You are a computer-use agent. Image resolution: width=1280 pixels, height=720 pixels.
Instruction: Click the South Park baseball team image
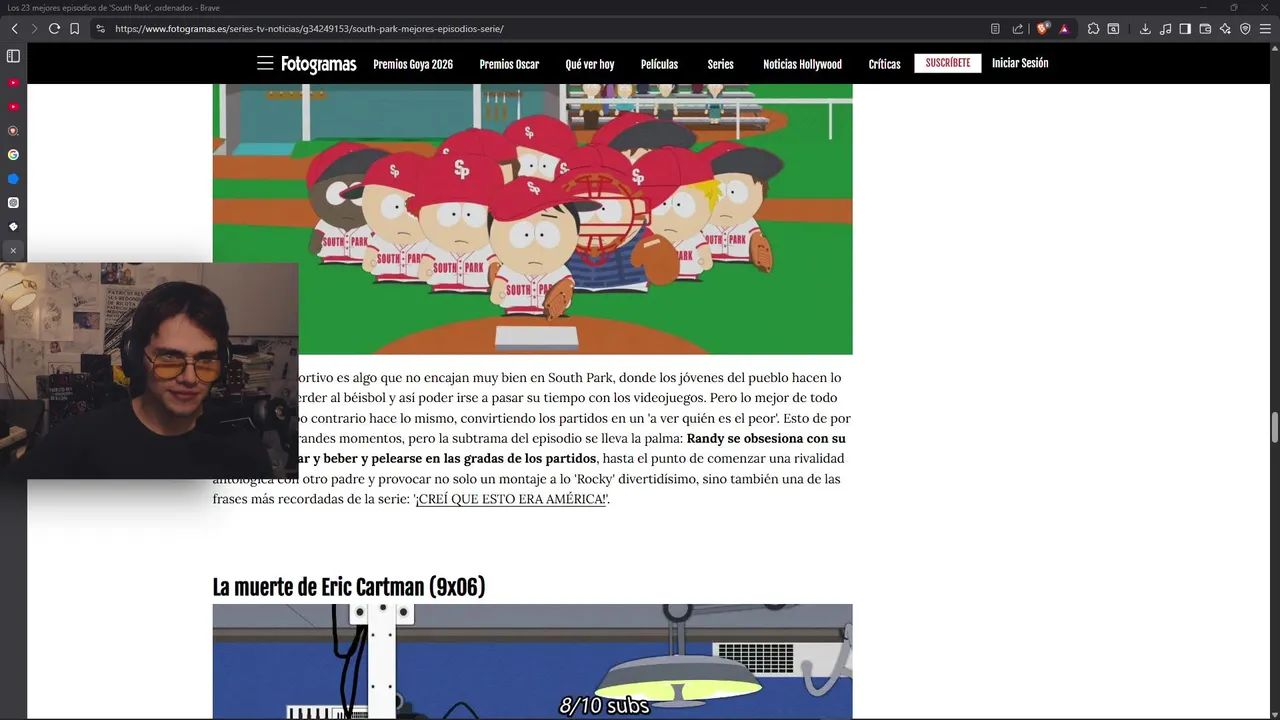coord(532,219)
